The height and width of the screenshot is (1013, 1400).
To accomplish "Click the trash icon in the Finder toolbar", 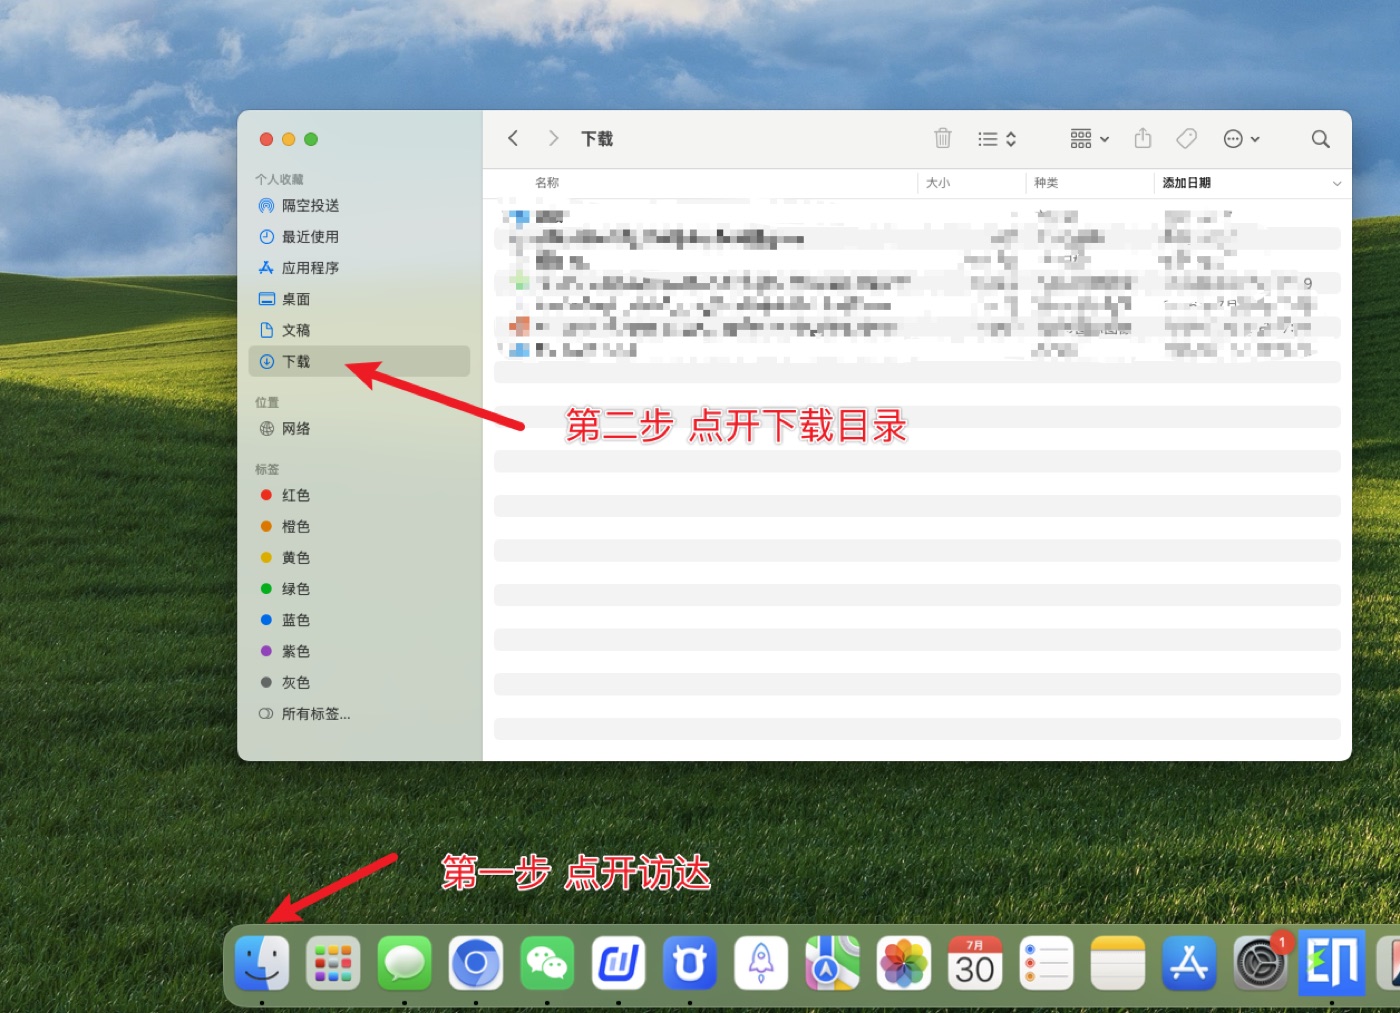I will point(943,138).
